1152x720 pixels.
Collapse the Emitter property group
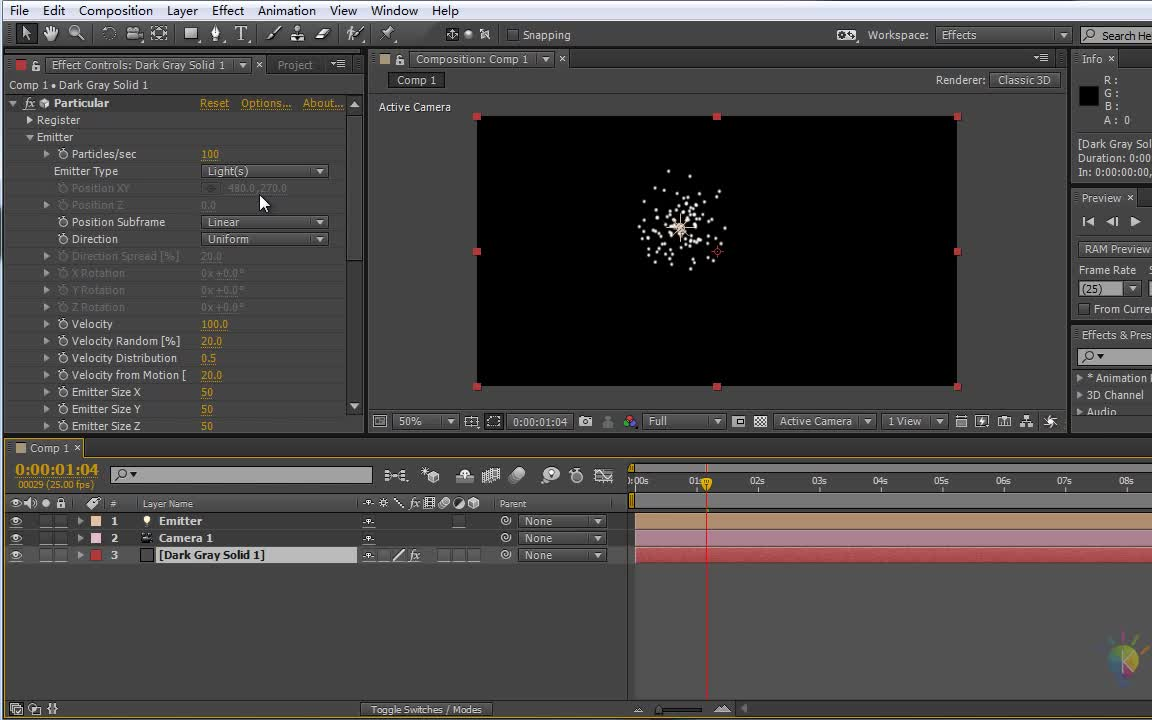(30, 137)
